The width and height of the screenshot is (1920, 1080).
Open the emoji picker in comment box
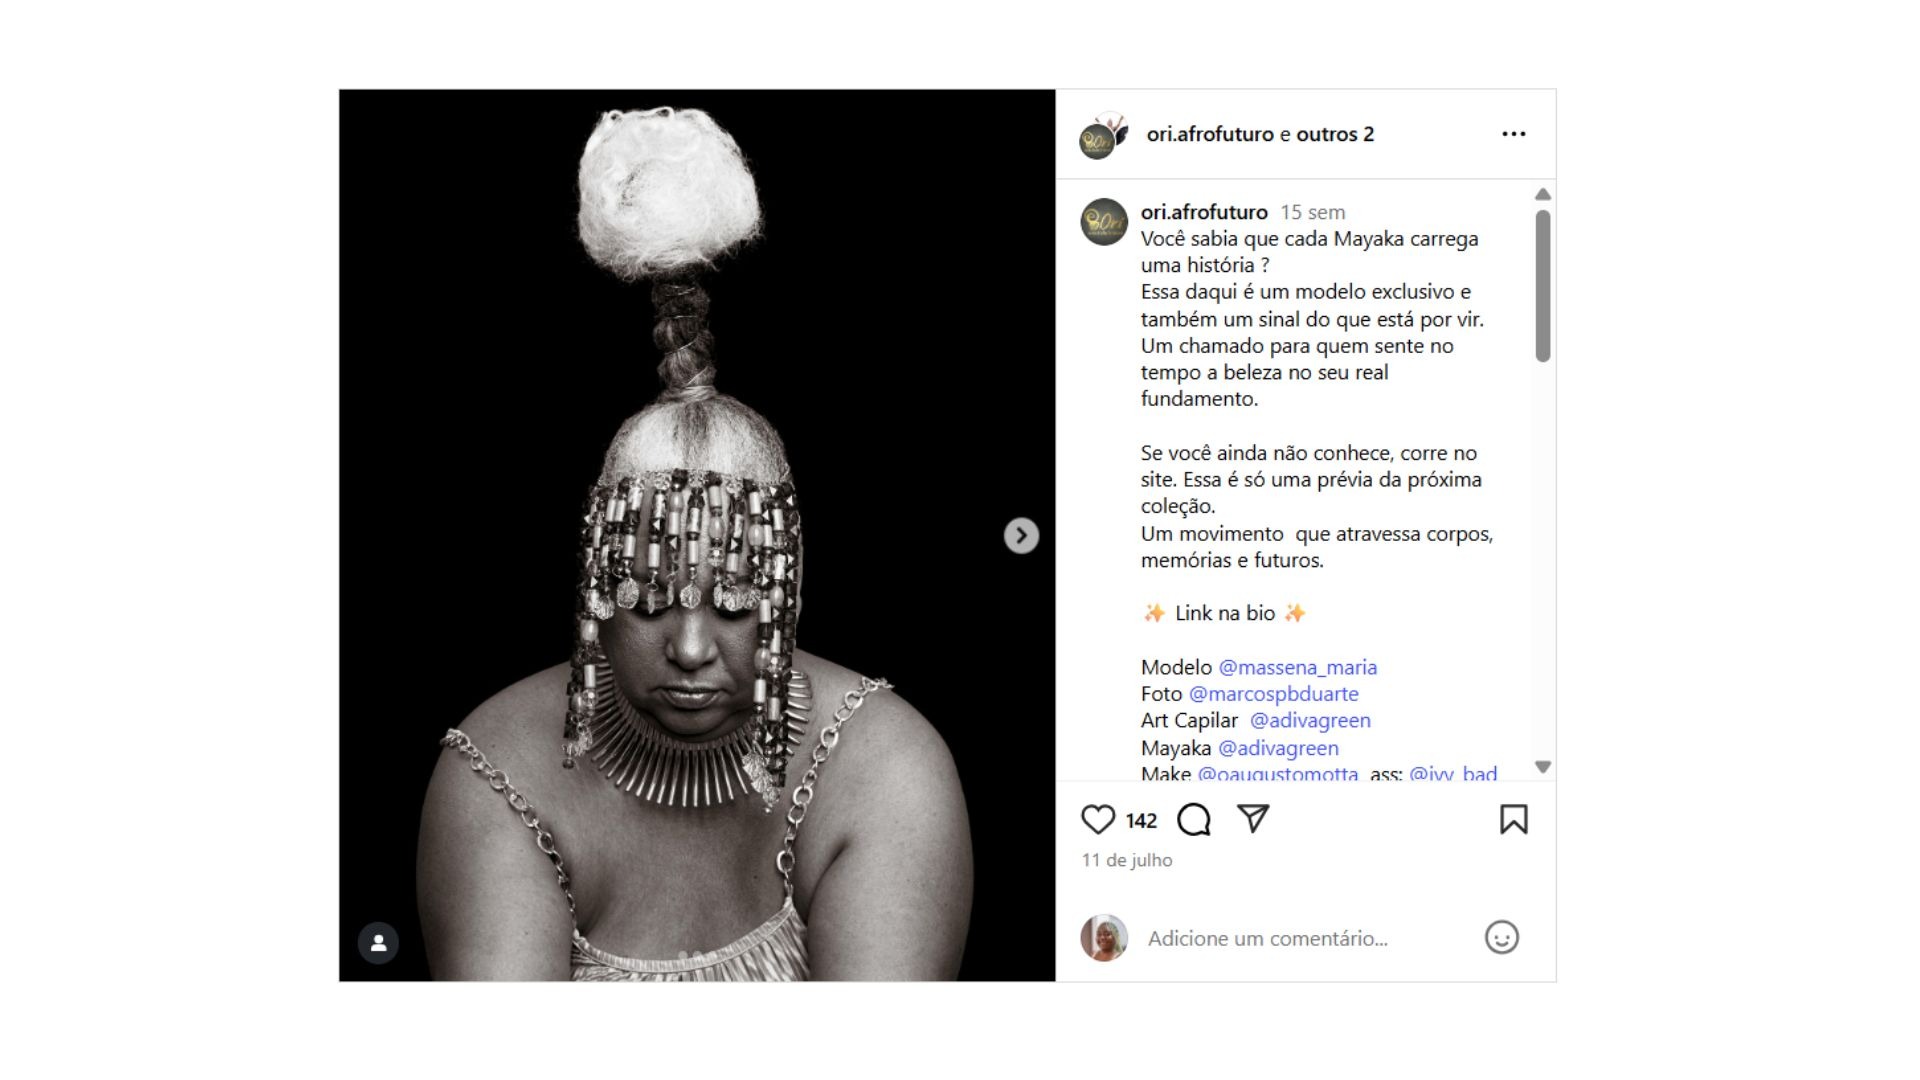point(1501,938)
